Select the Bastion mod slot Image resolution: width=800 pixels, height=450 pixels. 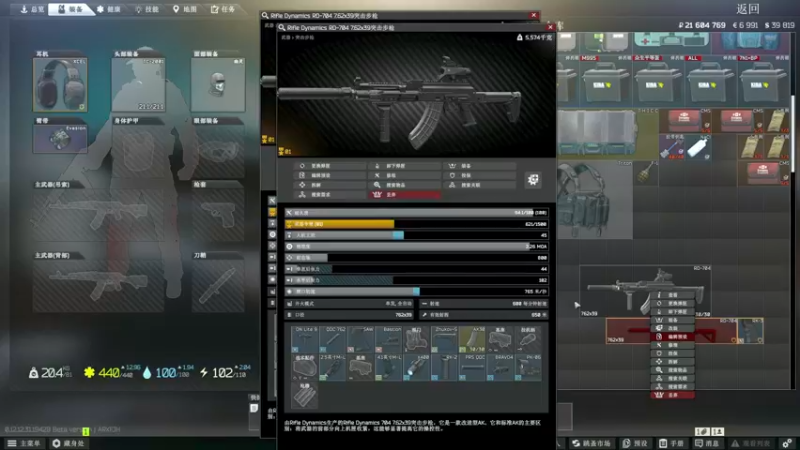(388, 340)
